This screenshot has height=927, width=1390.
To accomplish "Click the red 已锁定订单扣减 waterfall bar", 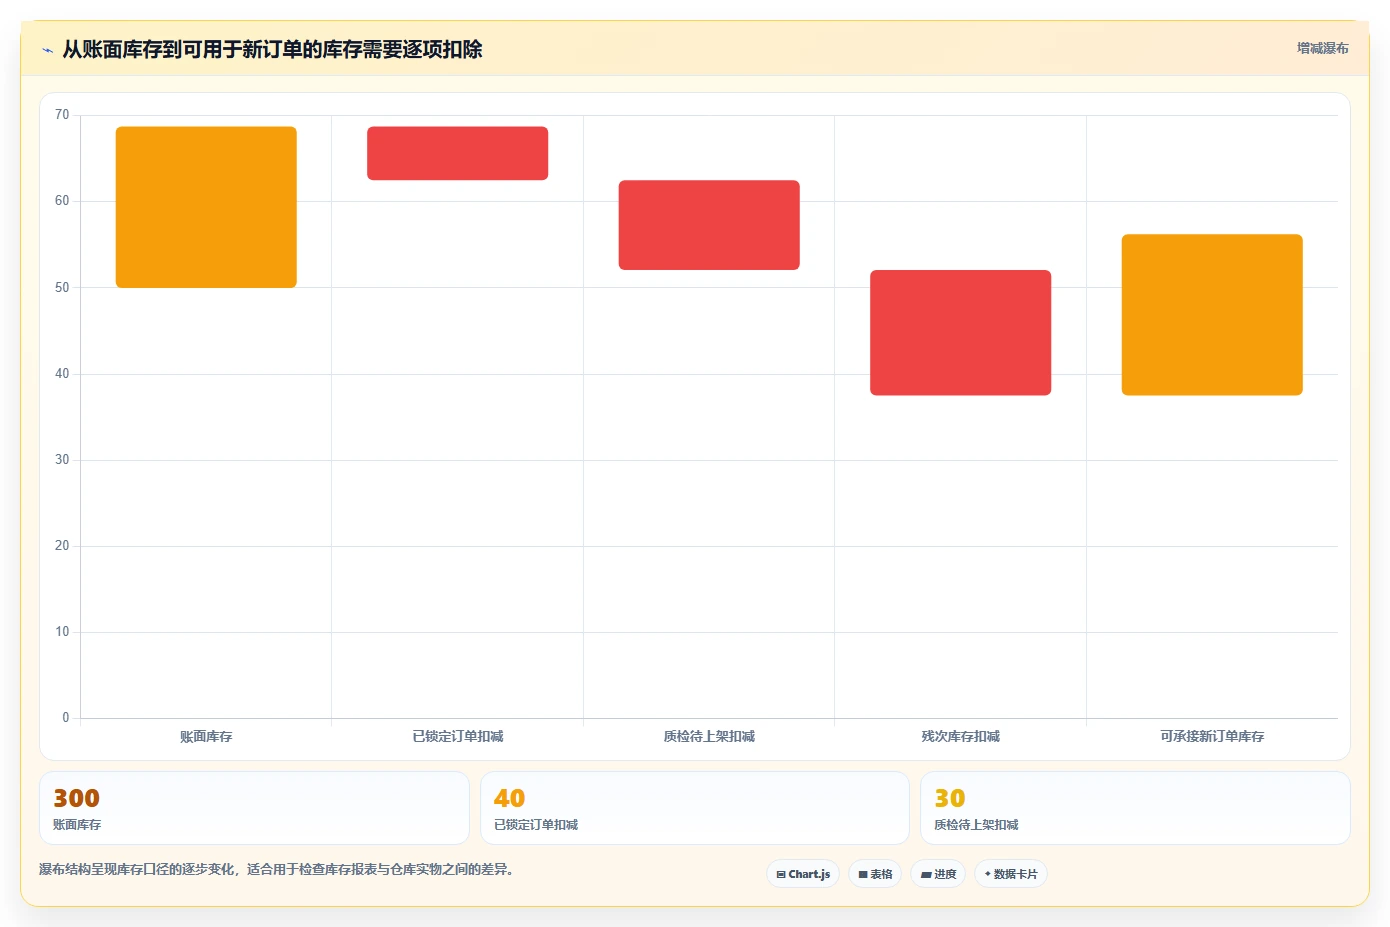I will (458, 153).
